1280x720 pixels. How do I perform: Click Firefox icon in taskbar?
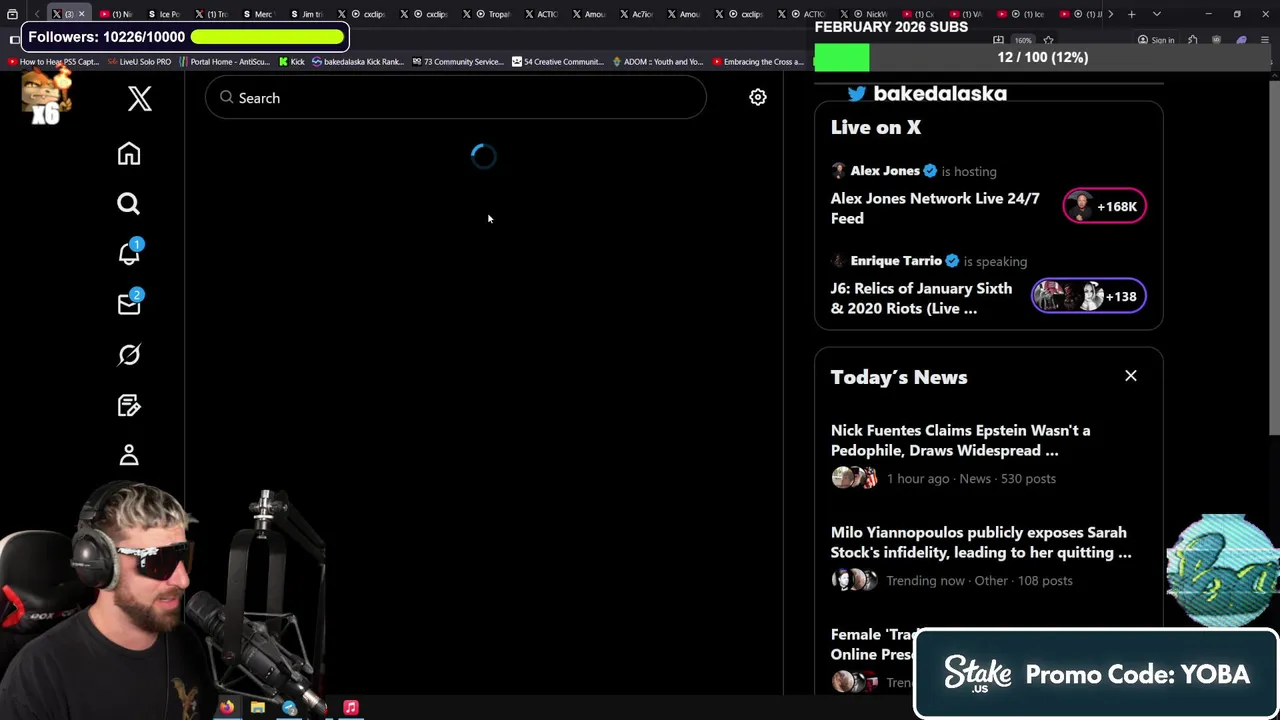pos(227,707)
